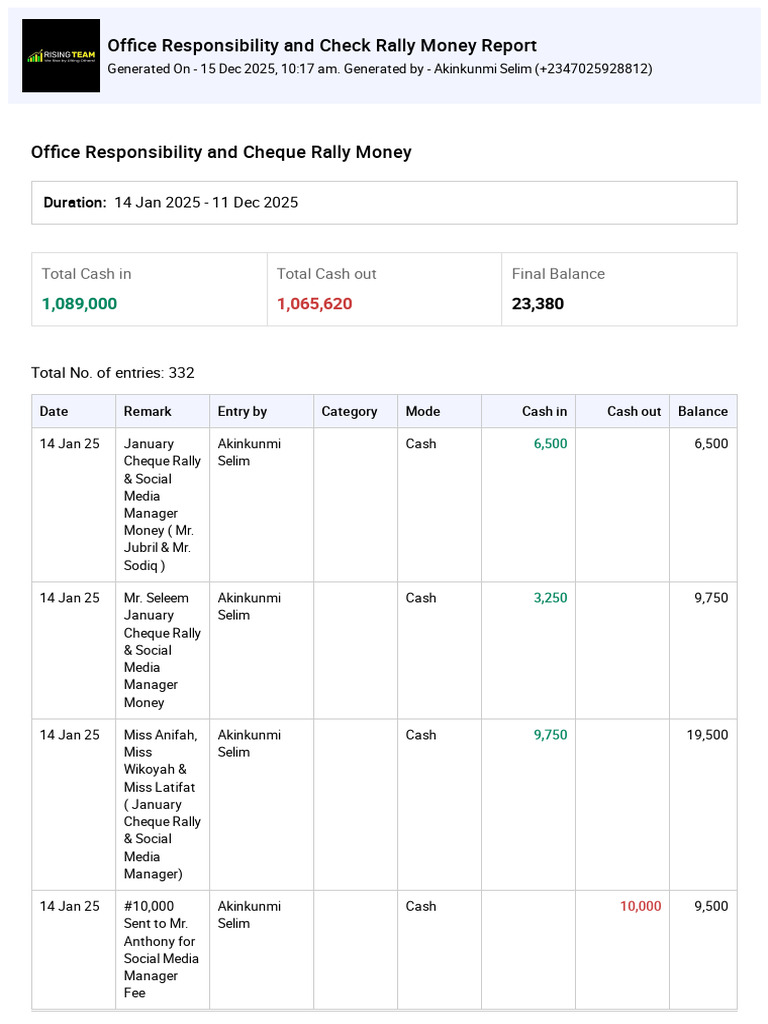Select the remark starting 'Mr. Seleem January'

162,650
